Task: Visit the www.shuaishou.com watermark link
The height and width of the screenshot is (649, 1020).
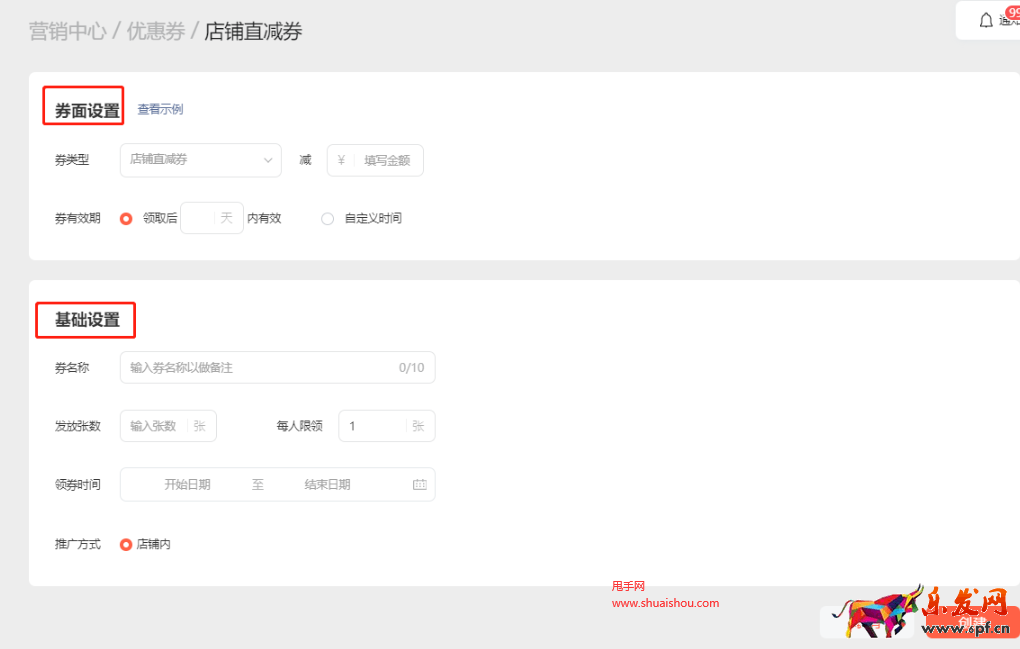Action: [667, 603]
